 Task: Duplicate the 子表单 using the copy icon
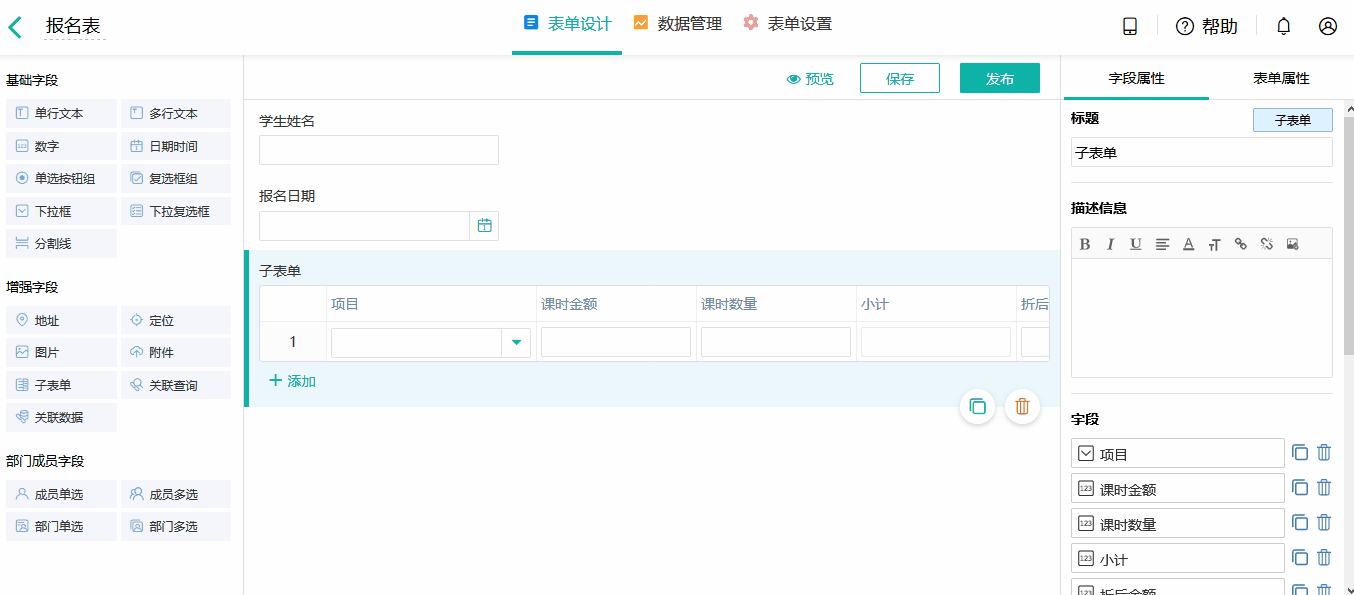[x=977, y=407]
